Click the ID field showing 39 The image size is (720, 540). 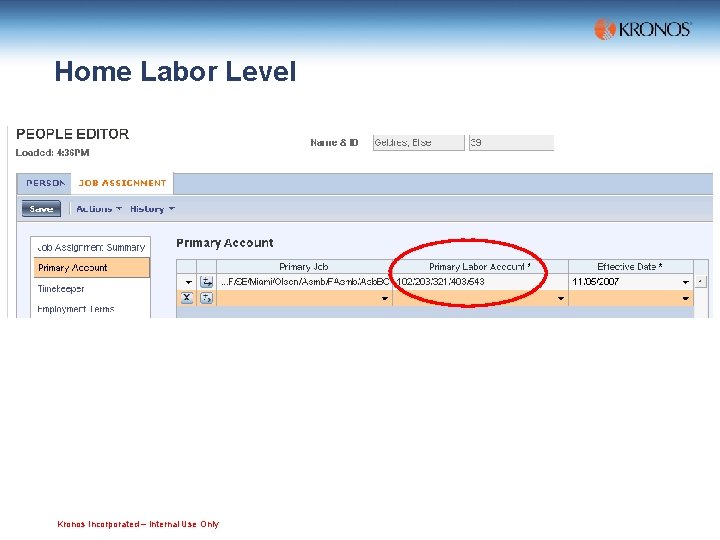(x=511, y=143)
